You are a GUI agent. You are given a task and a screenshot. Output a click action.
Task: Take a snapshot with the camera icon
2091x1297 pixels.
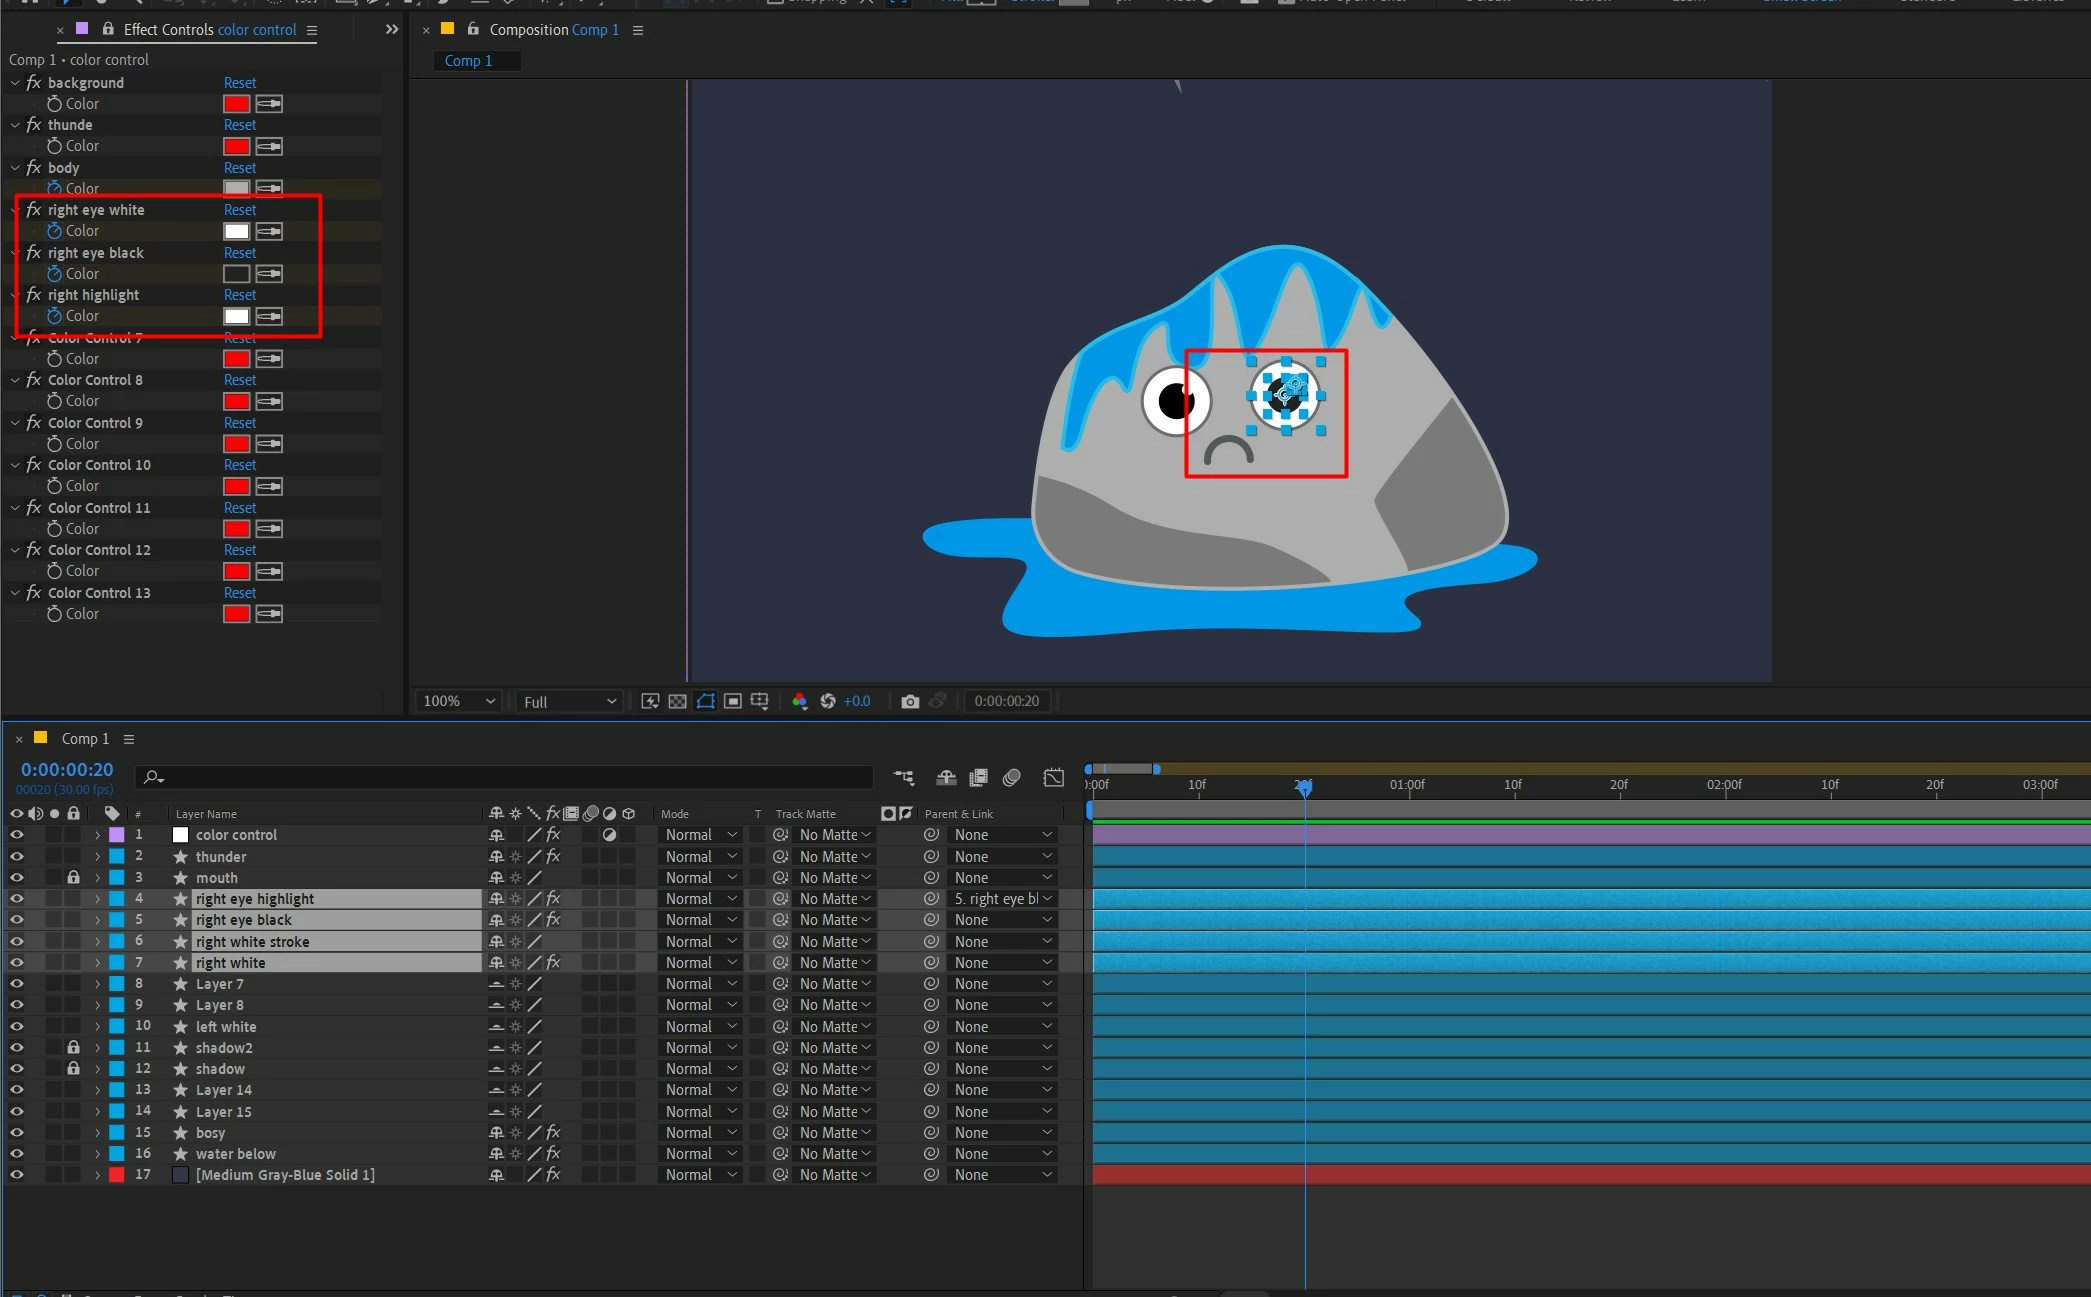tap(909, 701)
